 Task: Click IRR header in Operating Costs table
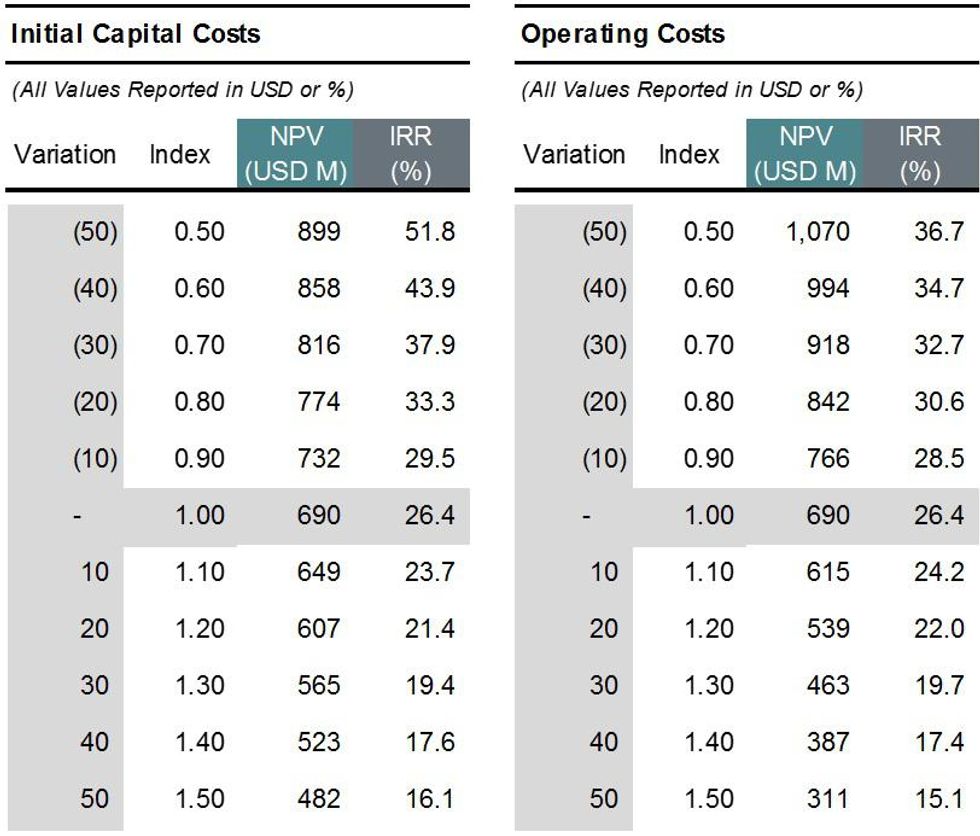point(919,154)
